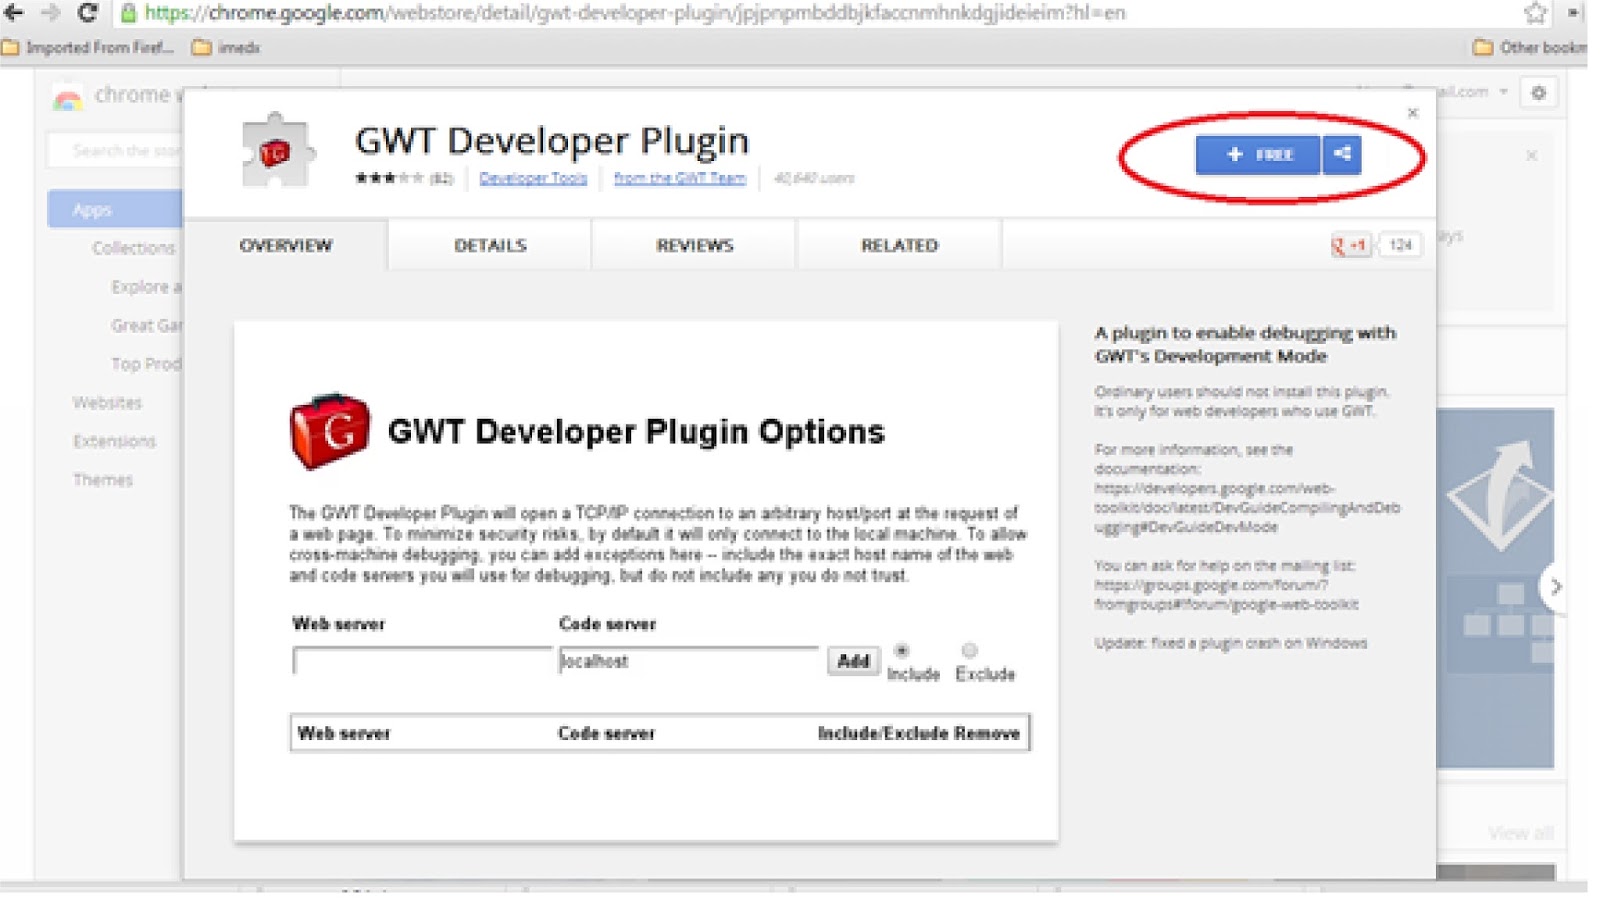Add plugin with the FREE button
1600x905 pixels.
click(1258, 154)
